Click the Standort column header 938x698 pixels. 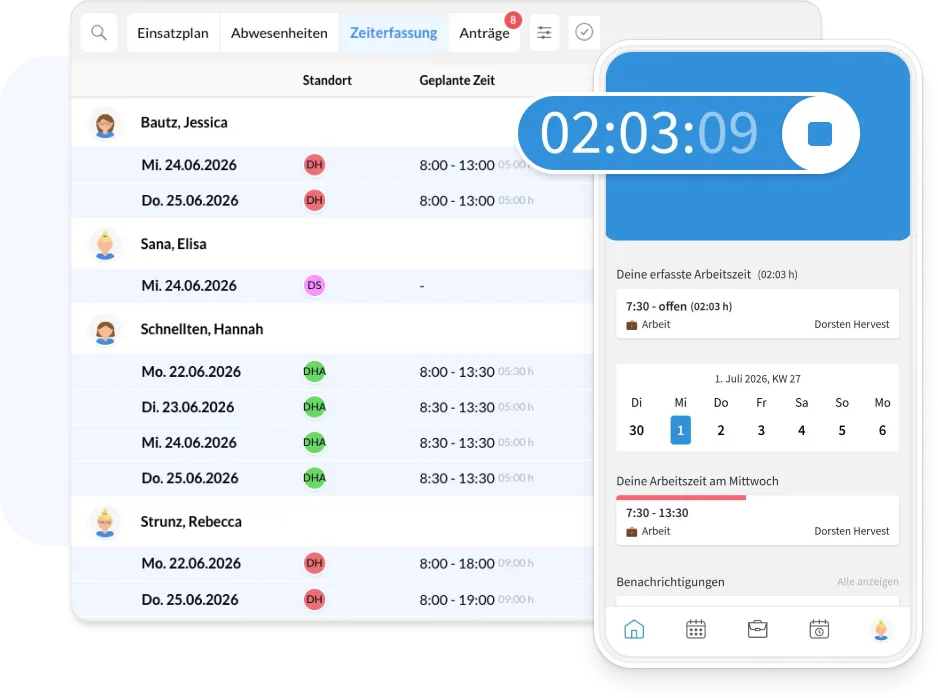[x=327, y=80]
